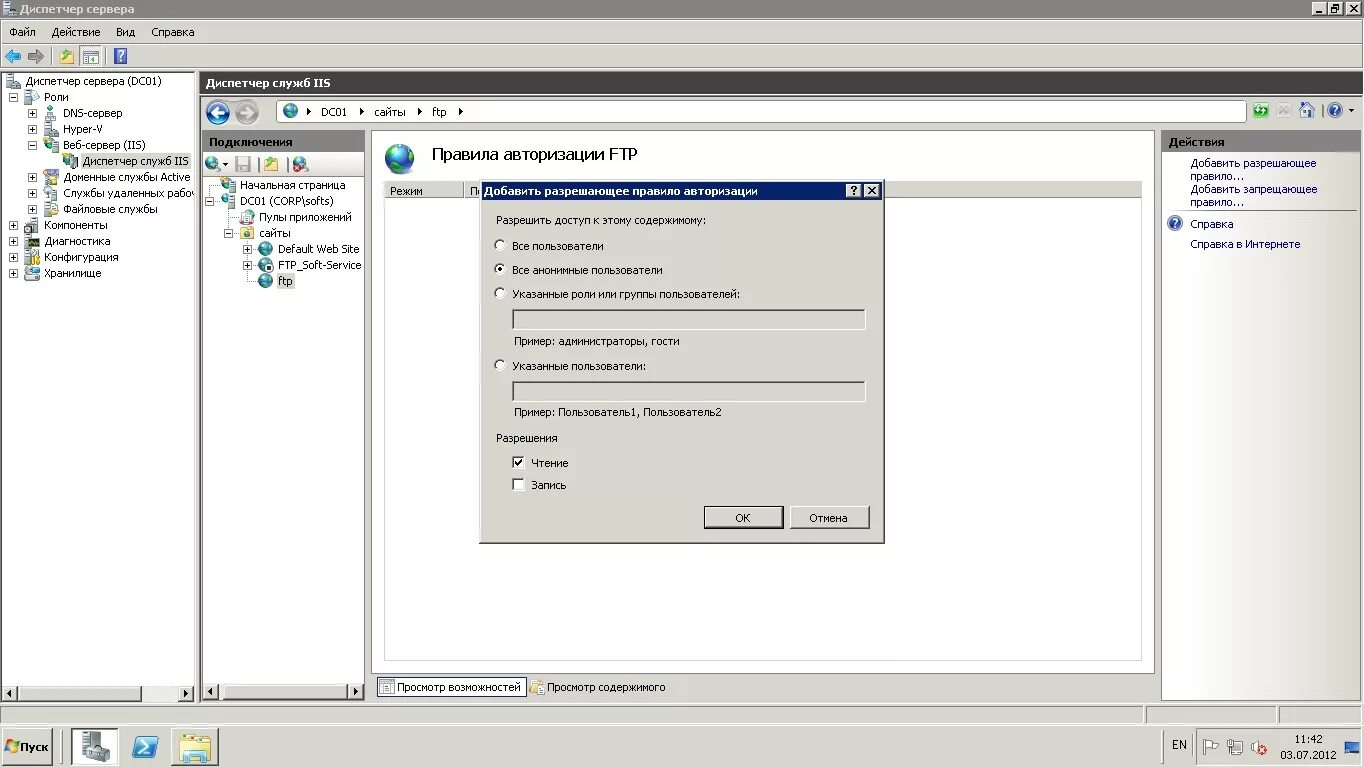Click the specified users text field
The width and height of the screenshot is (1364, 768).
[689, 391]
